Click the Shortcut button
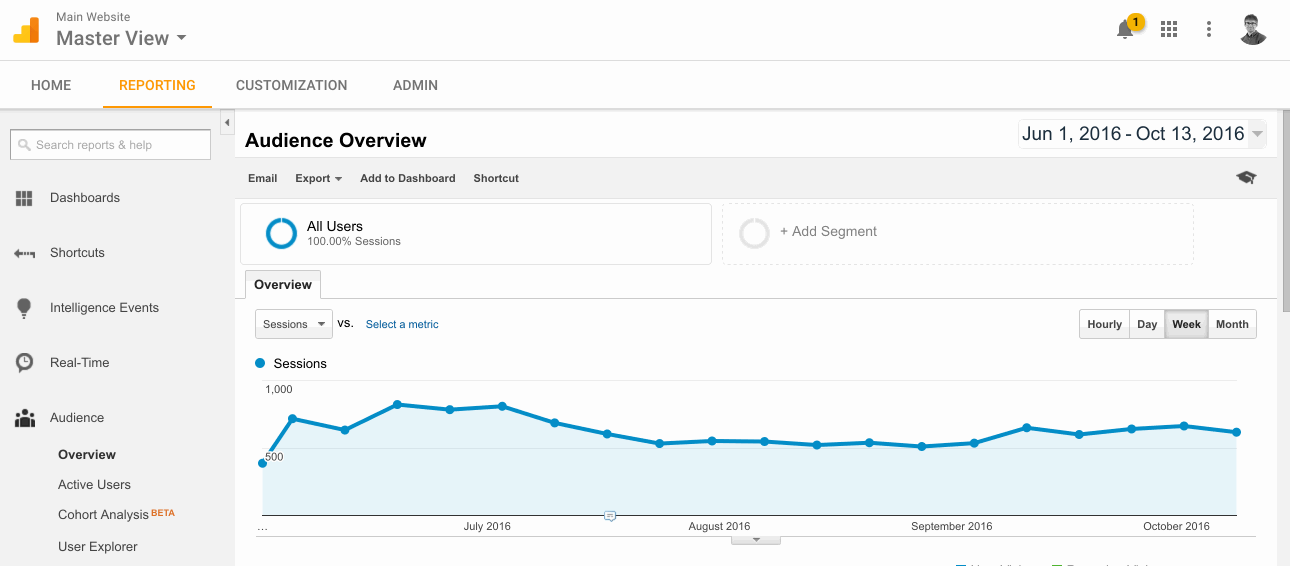 [x=496, y=178]
